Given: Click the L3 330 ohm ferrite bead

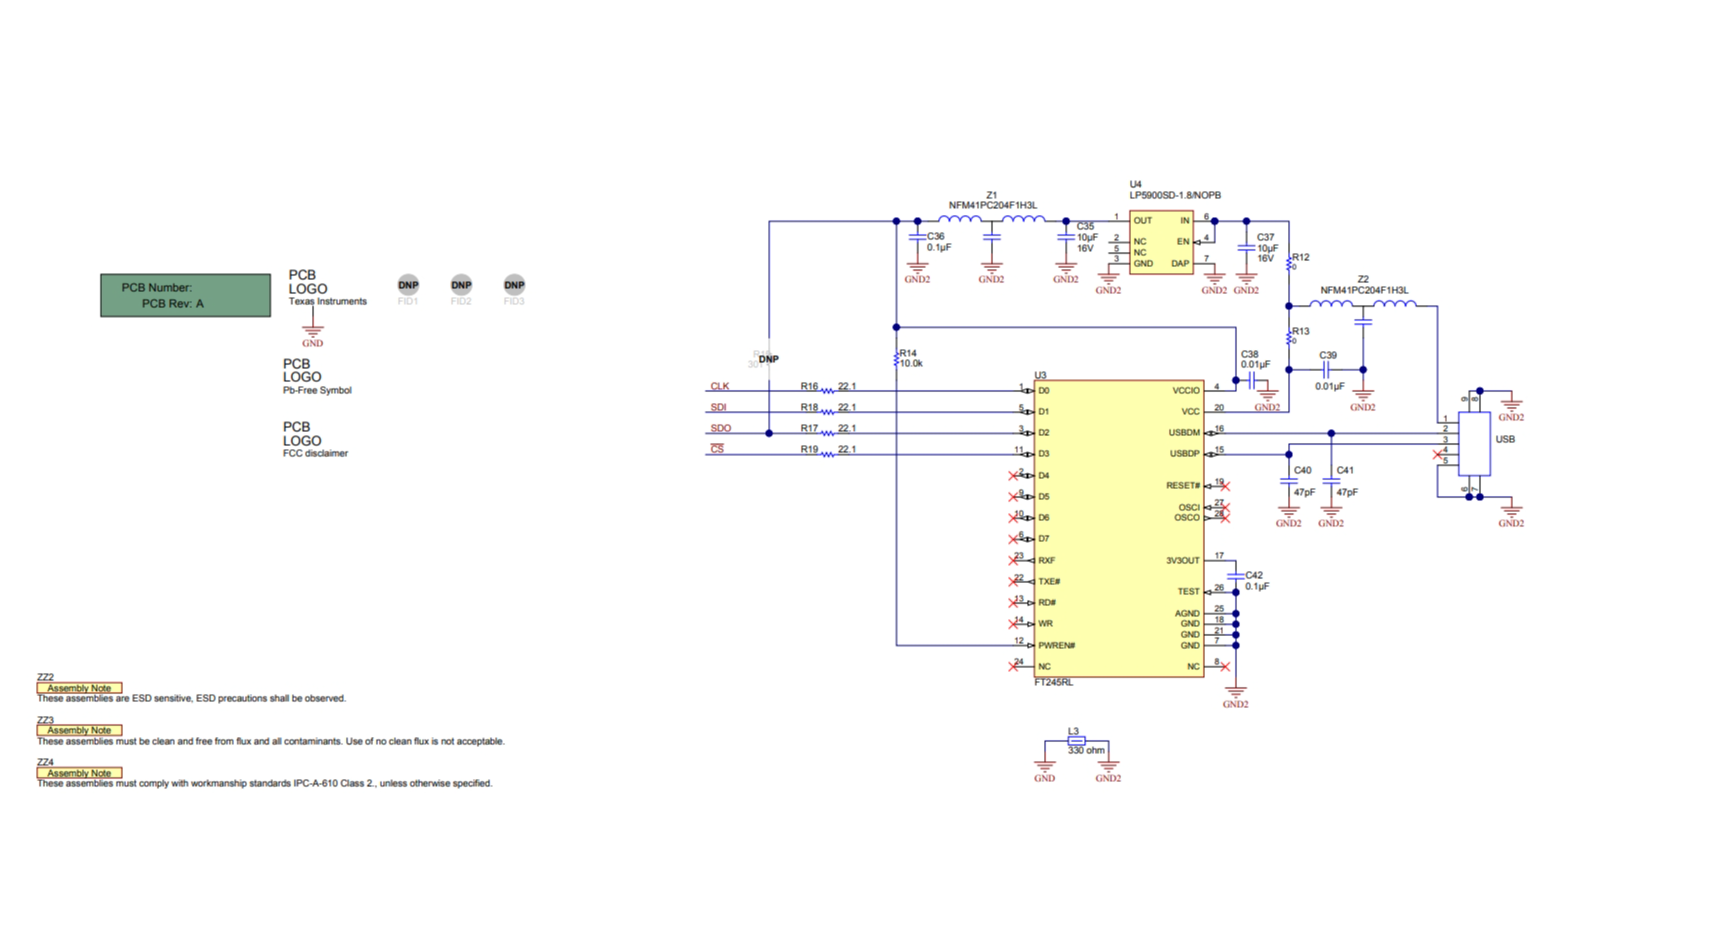Looking at the screenshot, I should pyautogui.click(x=1076, y=741).
